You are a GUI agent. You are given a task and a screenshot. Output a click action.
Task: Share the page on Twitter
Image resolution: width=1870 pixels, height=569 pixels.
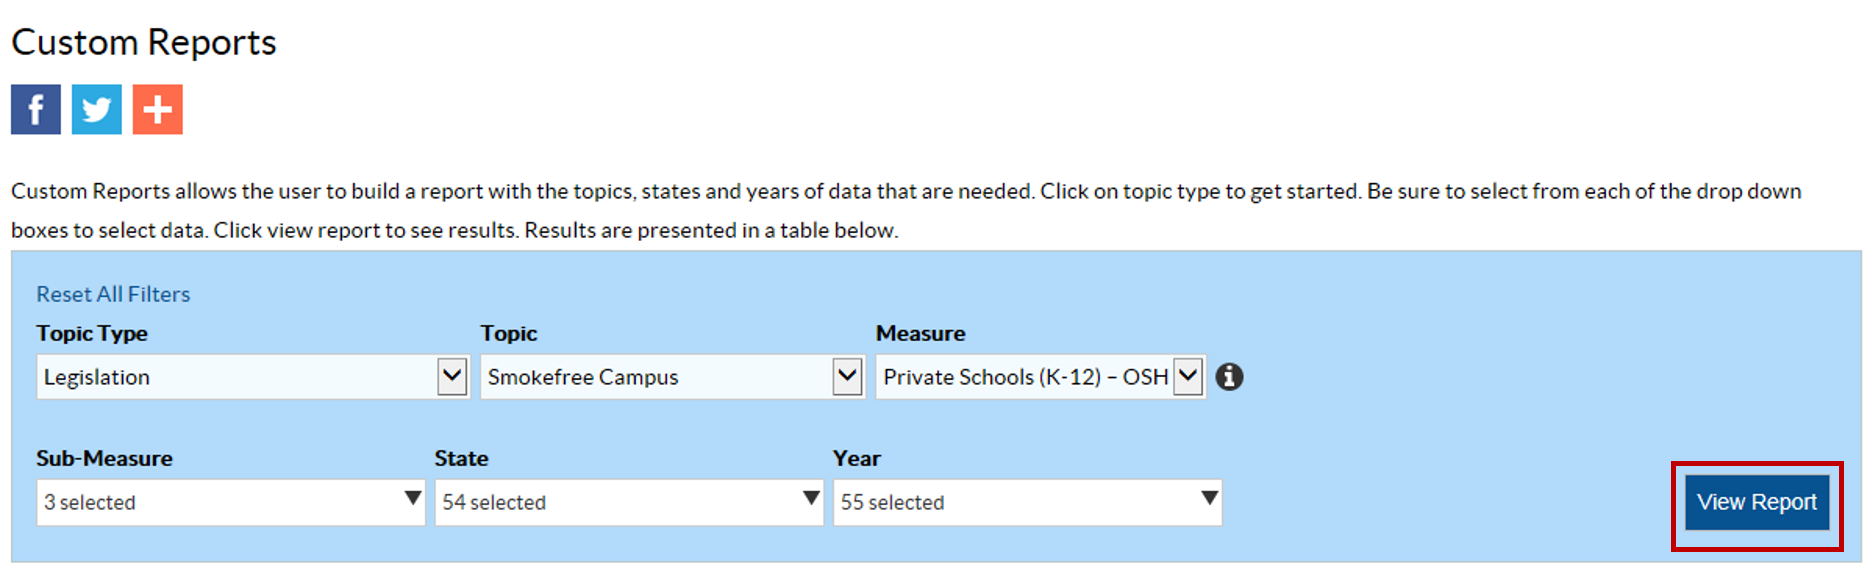coord(97,109)
